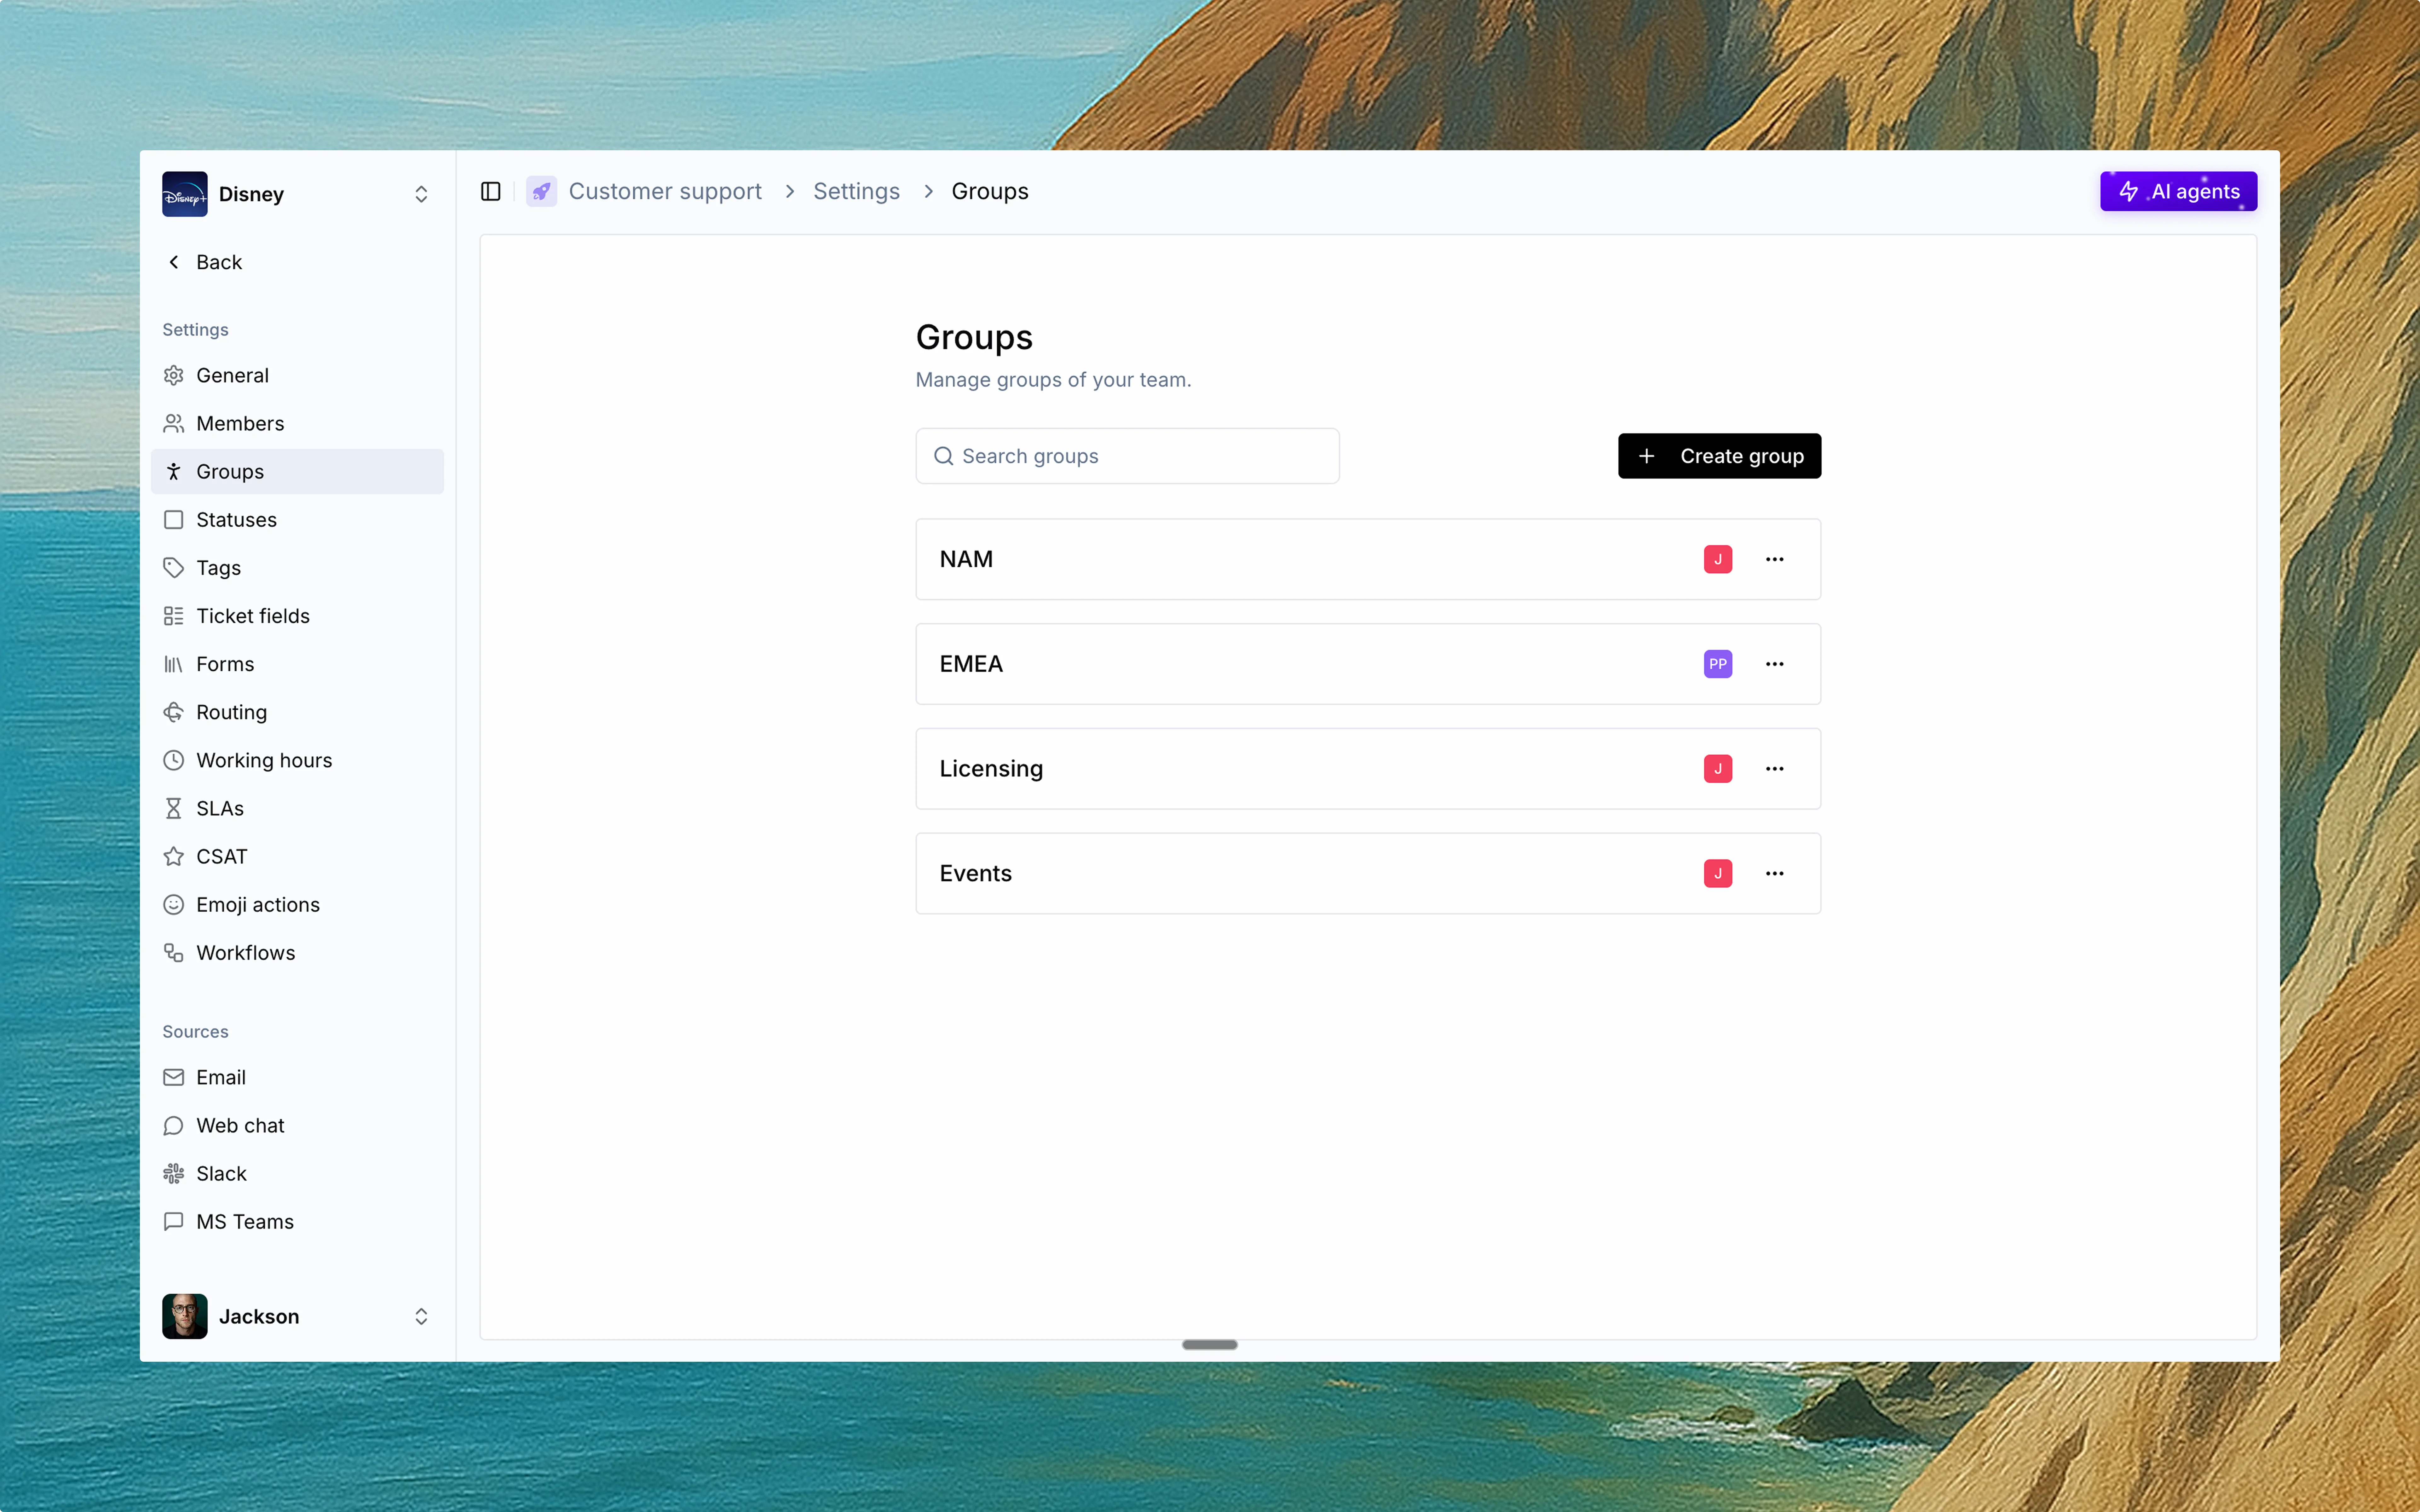
Task: Click the Web chat bubble icon
Action: point(174,1125)
